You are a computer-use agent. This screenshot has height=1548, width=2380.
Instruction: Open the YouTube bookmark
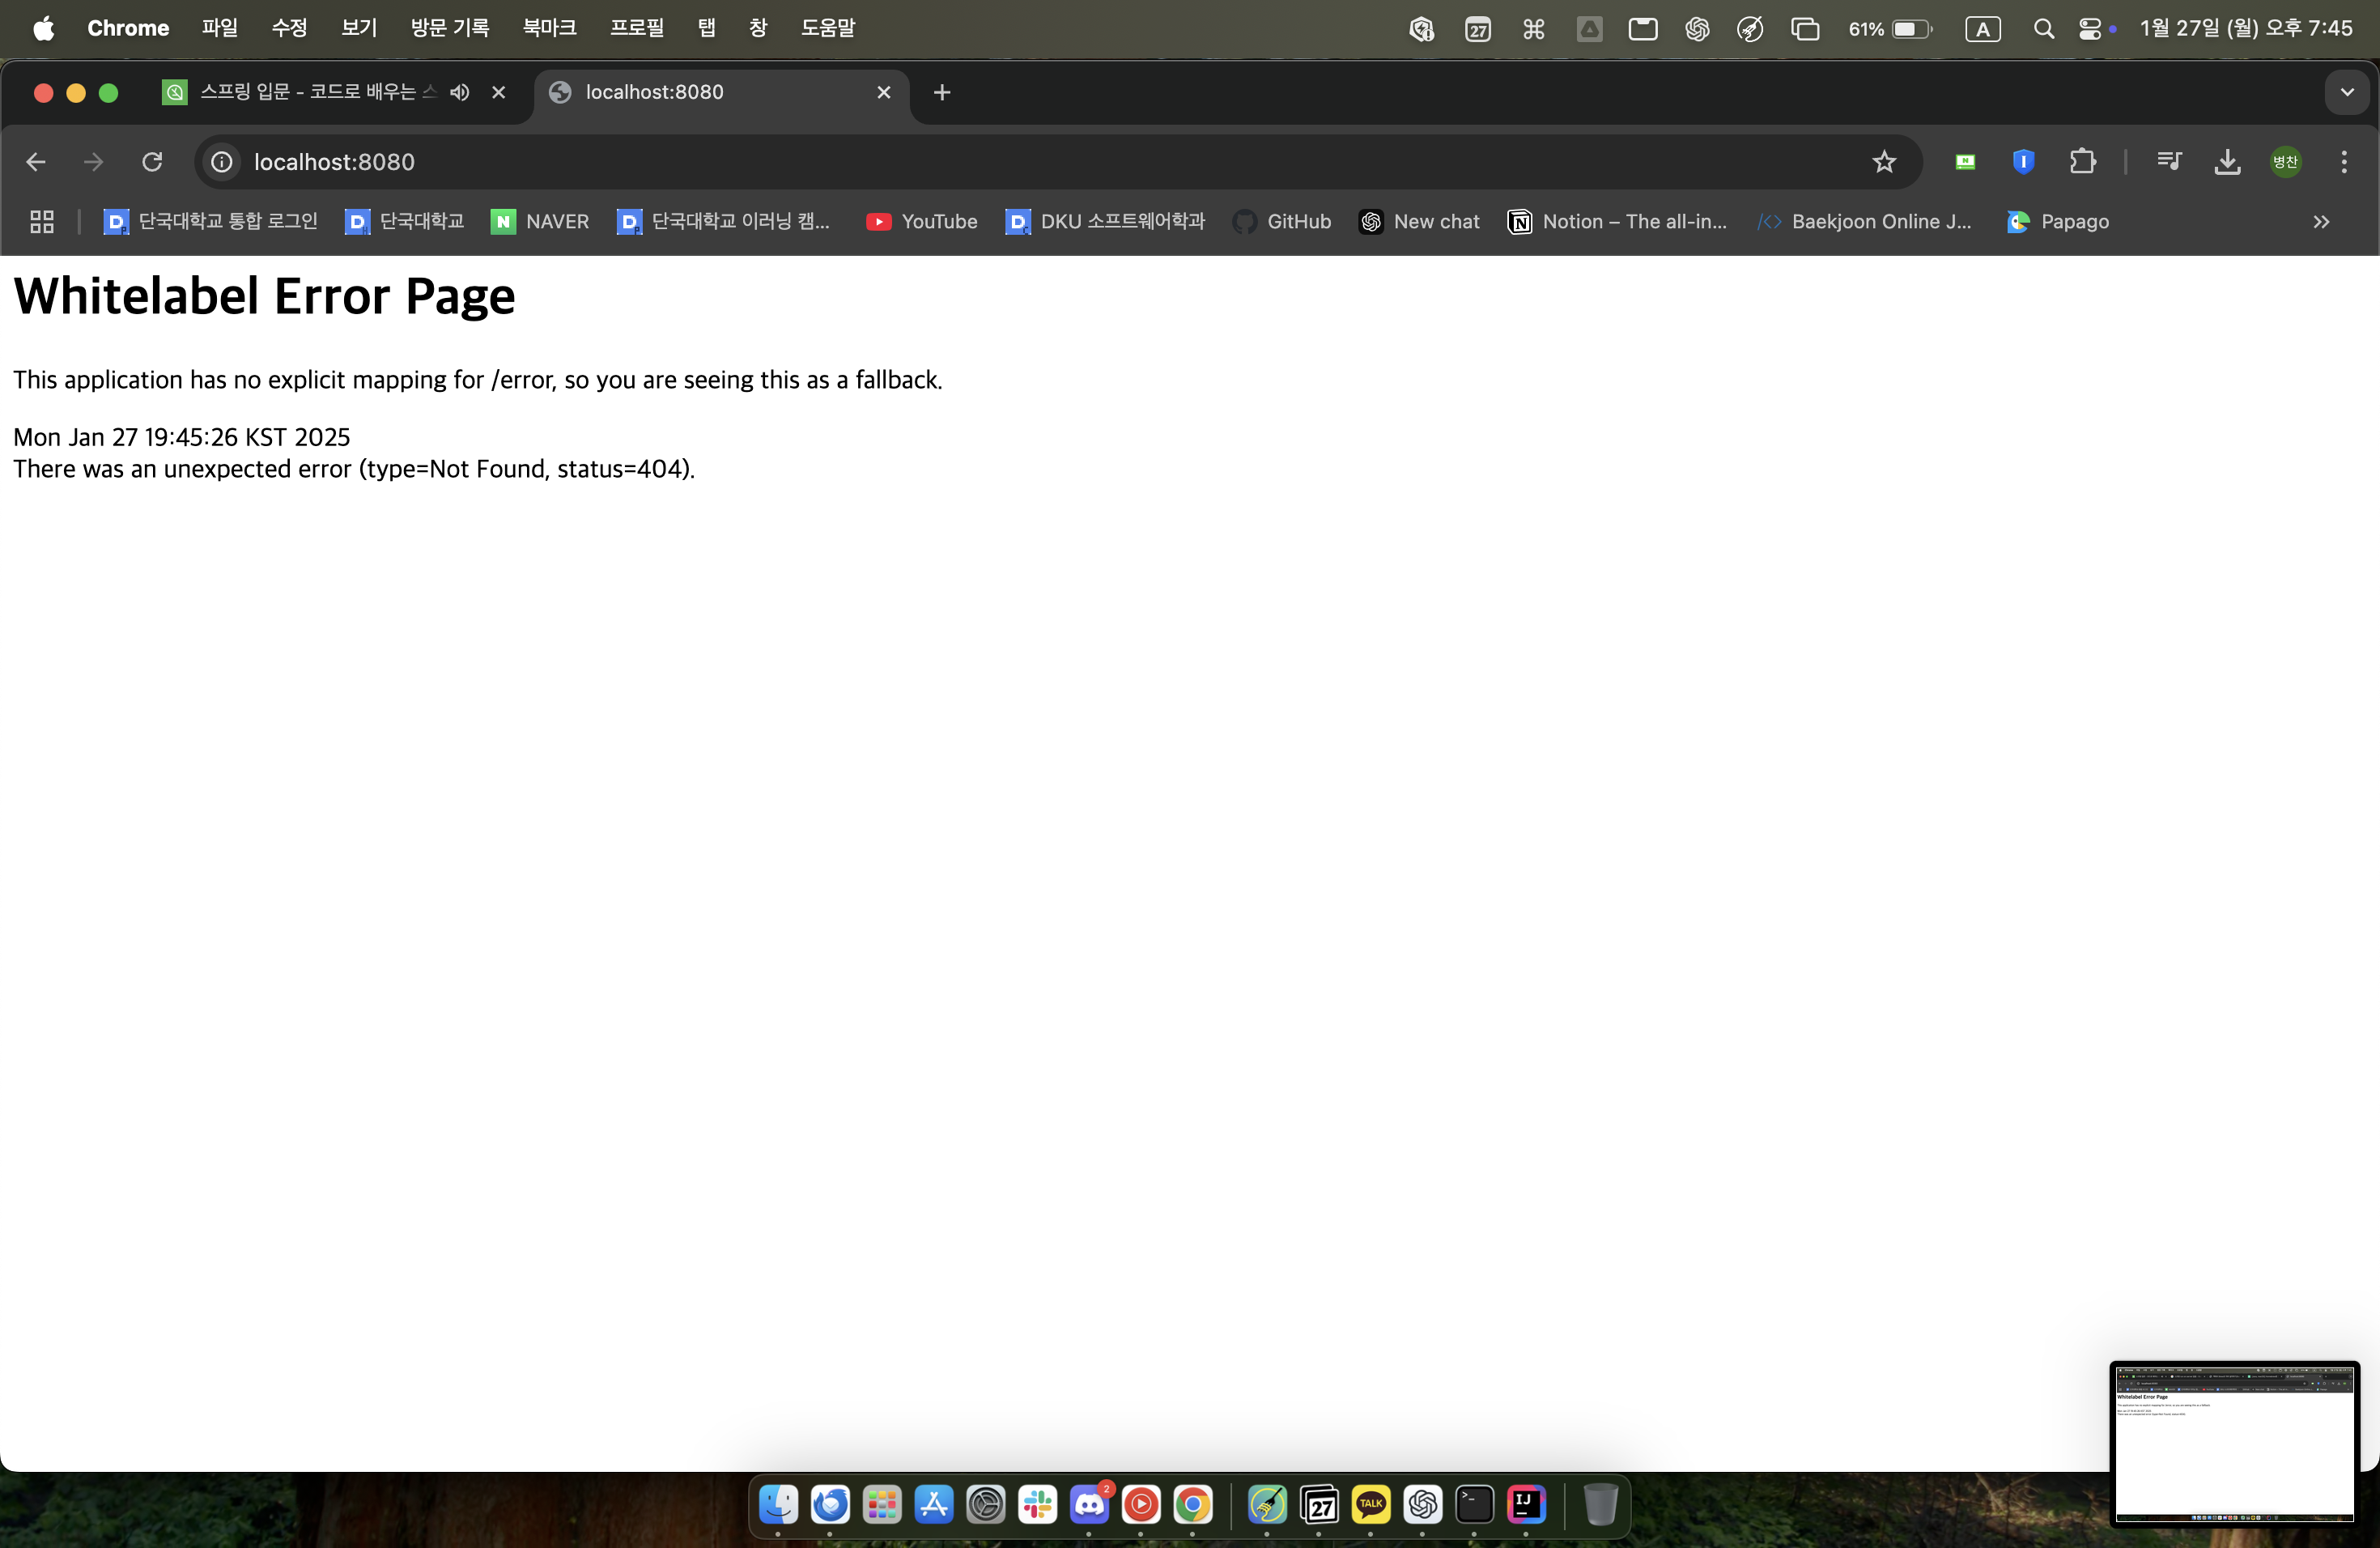click(x=922, y=222)
